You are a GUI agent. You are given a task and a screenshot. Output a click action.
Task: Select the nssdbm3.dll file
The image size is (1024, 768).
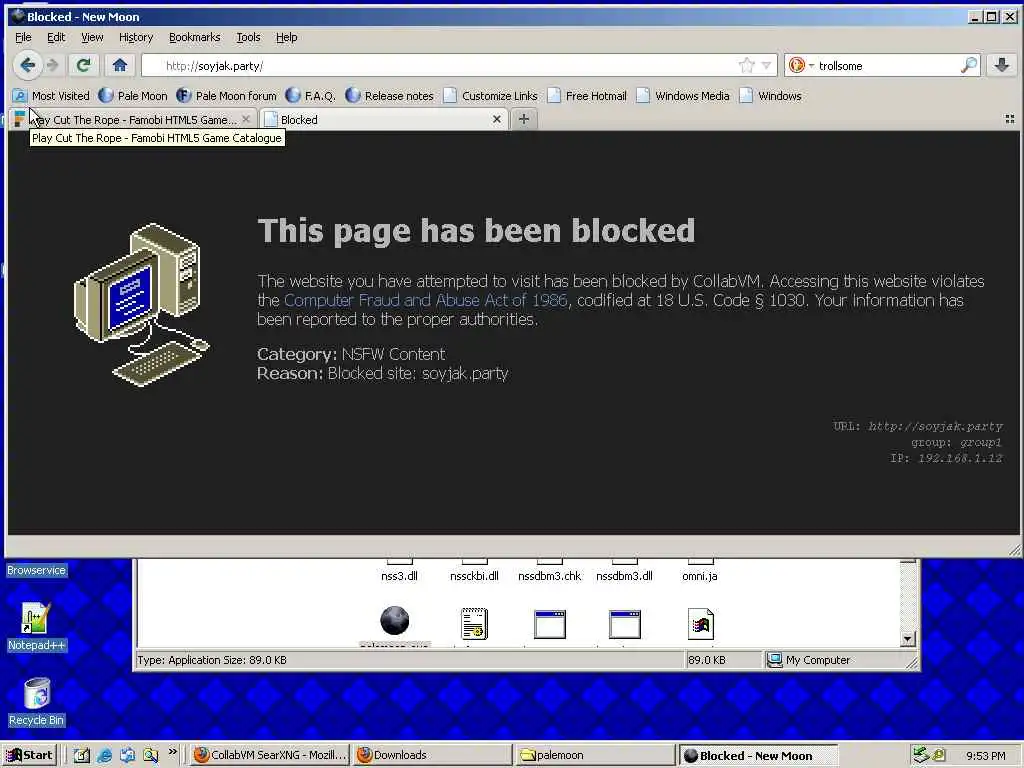[624, 576]
